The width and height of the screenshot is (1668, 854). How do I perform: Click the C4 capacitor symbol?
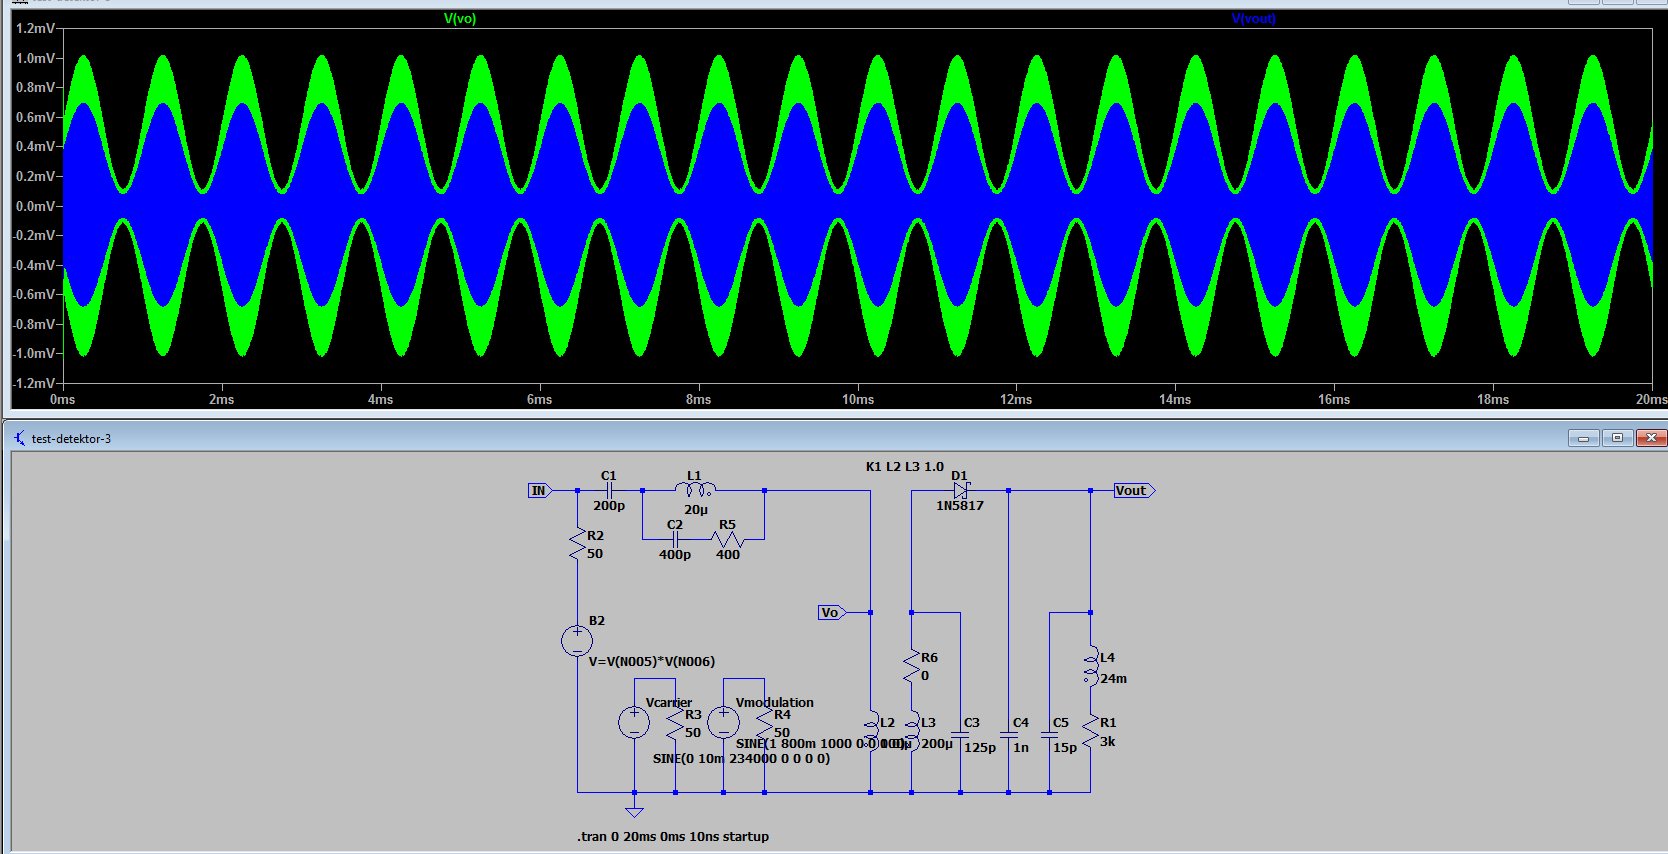1009,735
